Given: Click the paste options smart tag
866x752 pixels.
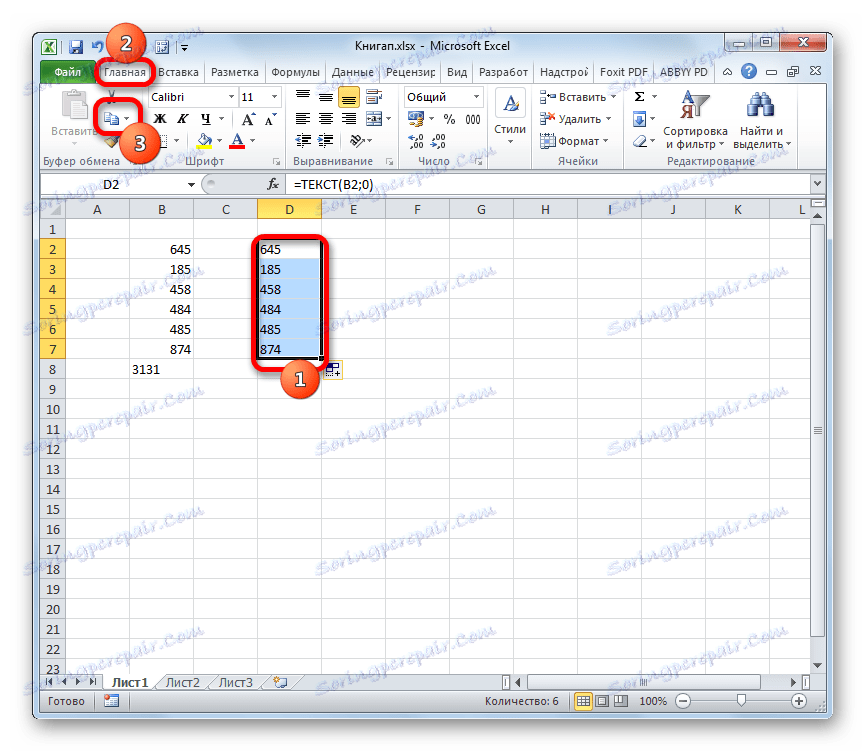Looking at the screenshot, I should tap(333, 370).
